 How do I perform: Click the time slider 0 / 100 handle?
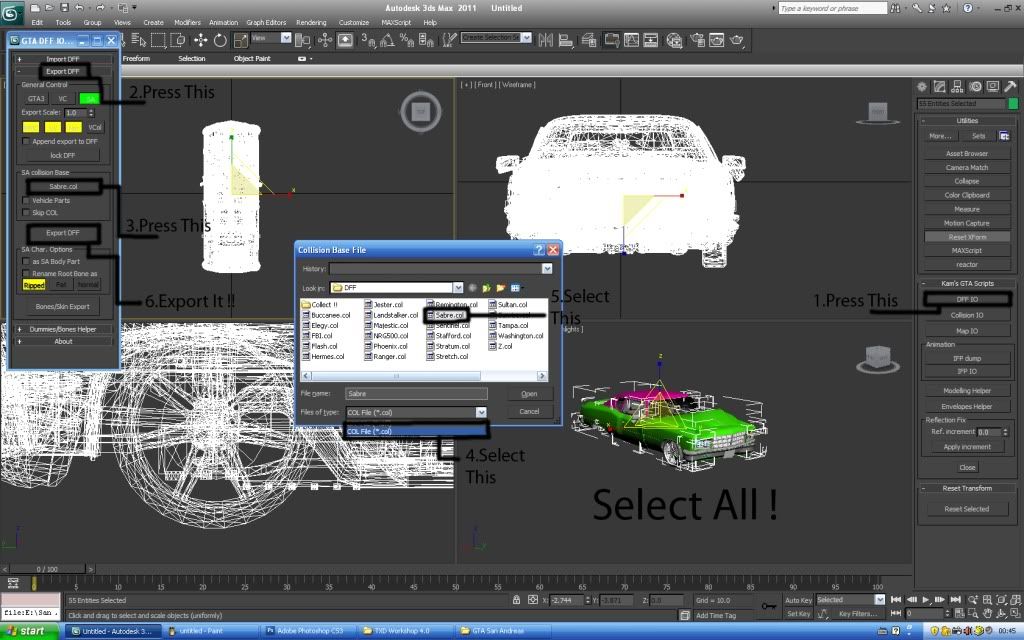(x=47, y=569)
